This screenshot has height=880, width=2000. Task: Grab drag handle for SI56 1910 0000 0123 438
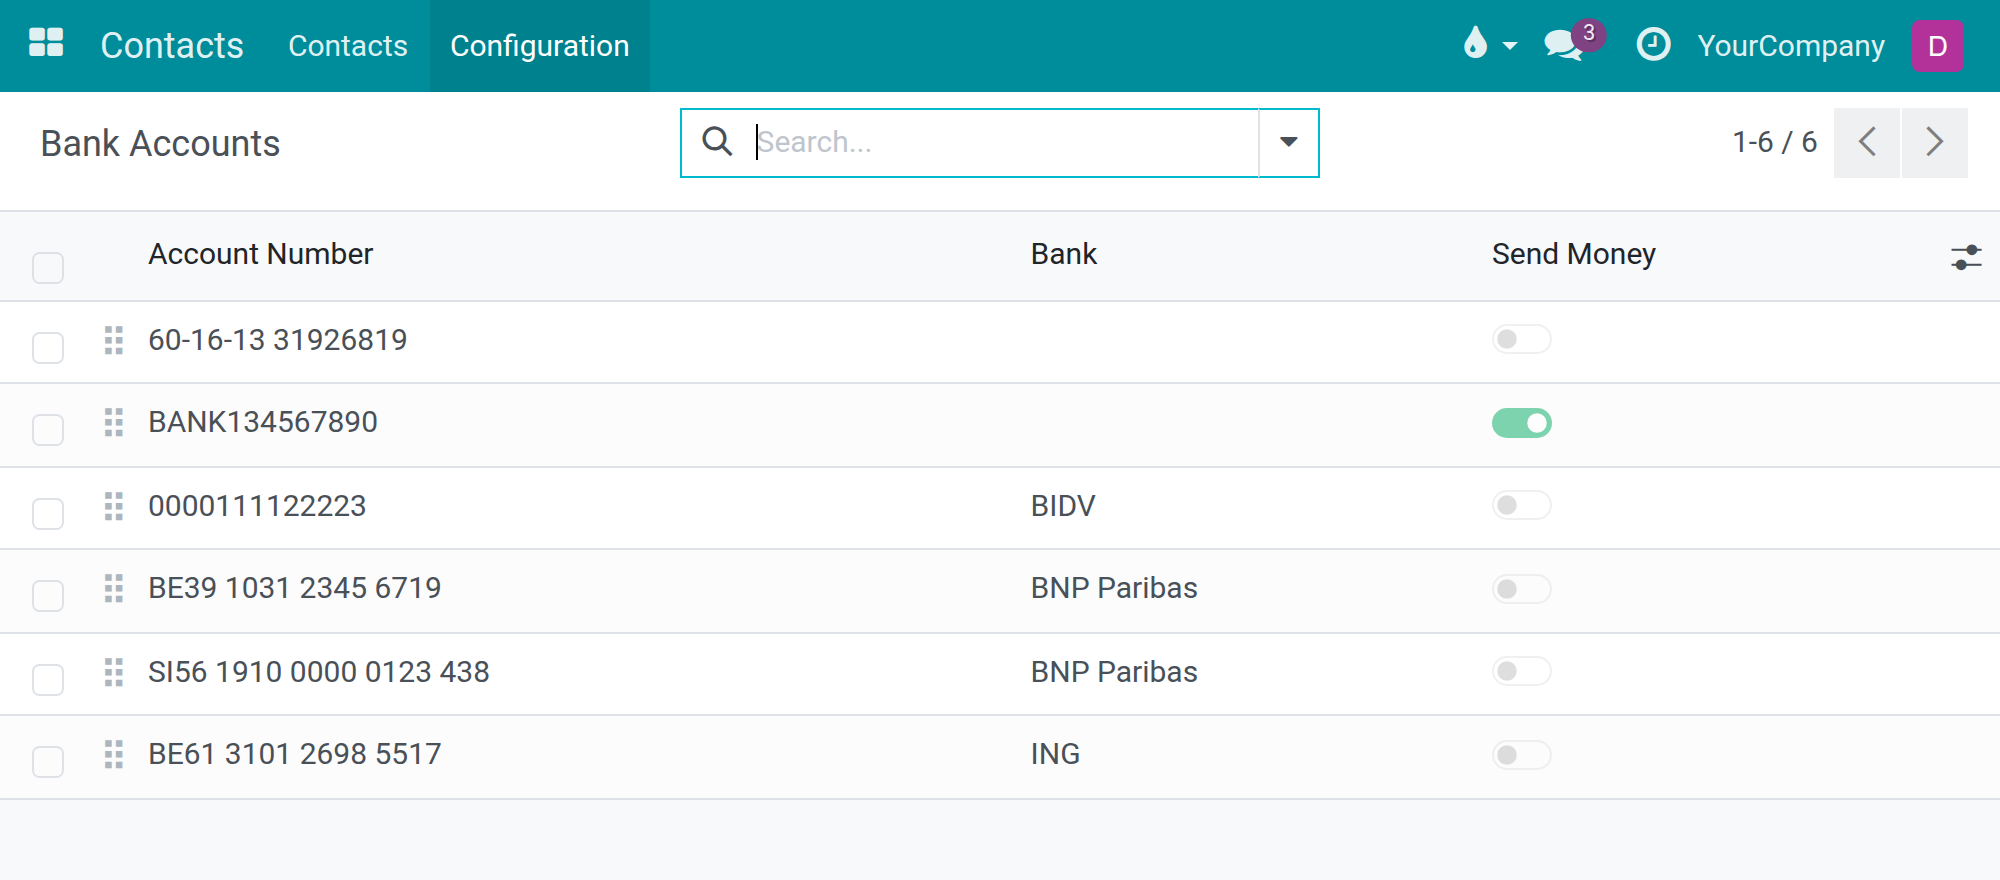[x=114, y=672]
